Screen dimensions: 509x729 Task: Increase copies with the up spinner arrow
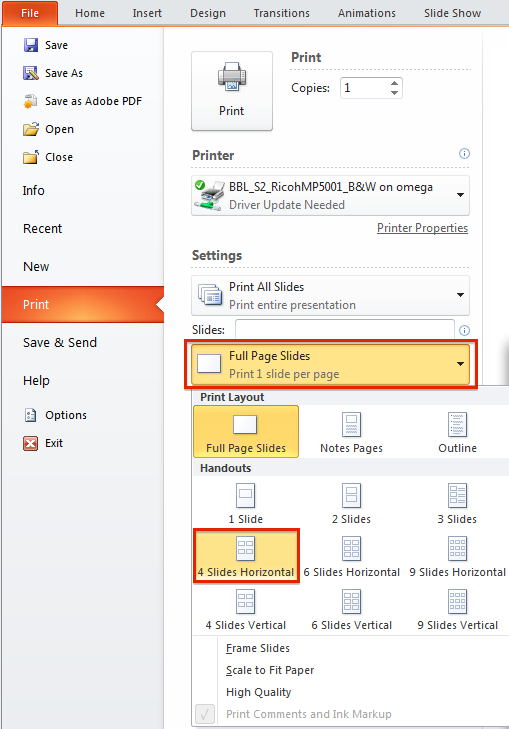[x=394, y=83]
